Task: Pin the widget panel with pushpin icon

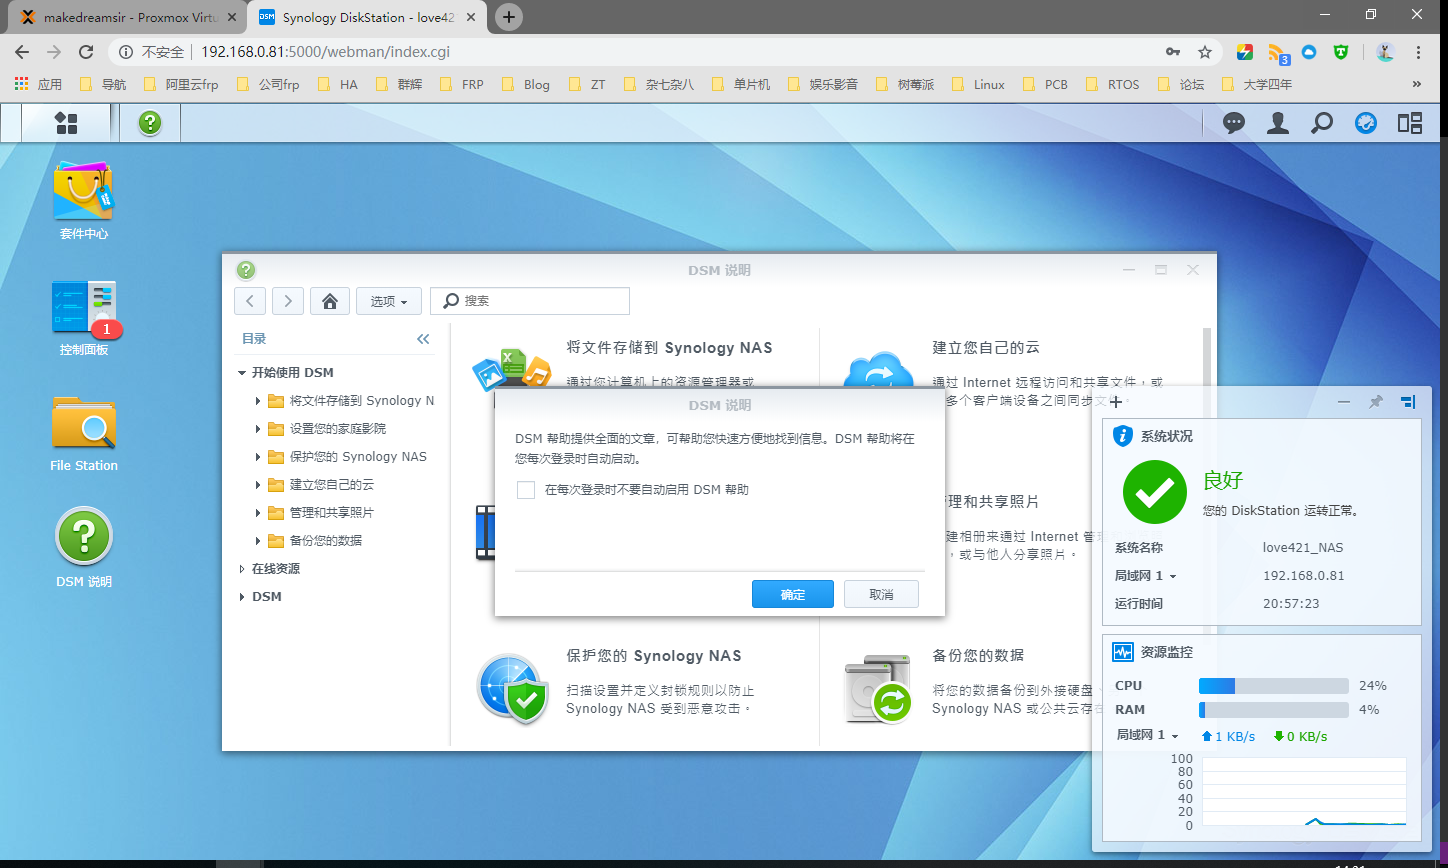Action: (1376, 402)
